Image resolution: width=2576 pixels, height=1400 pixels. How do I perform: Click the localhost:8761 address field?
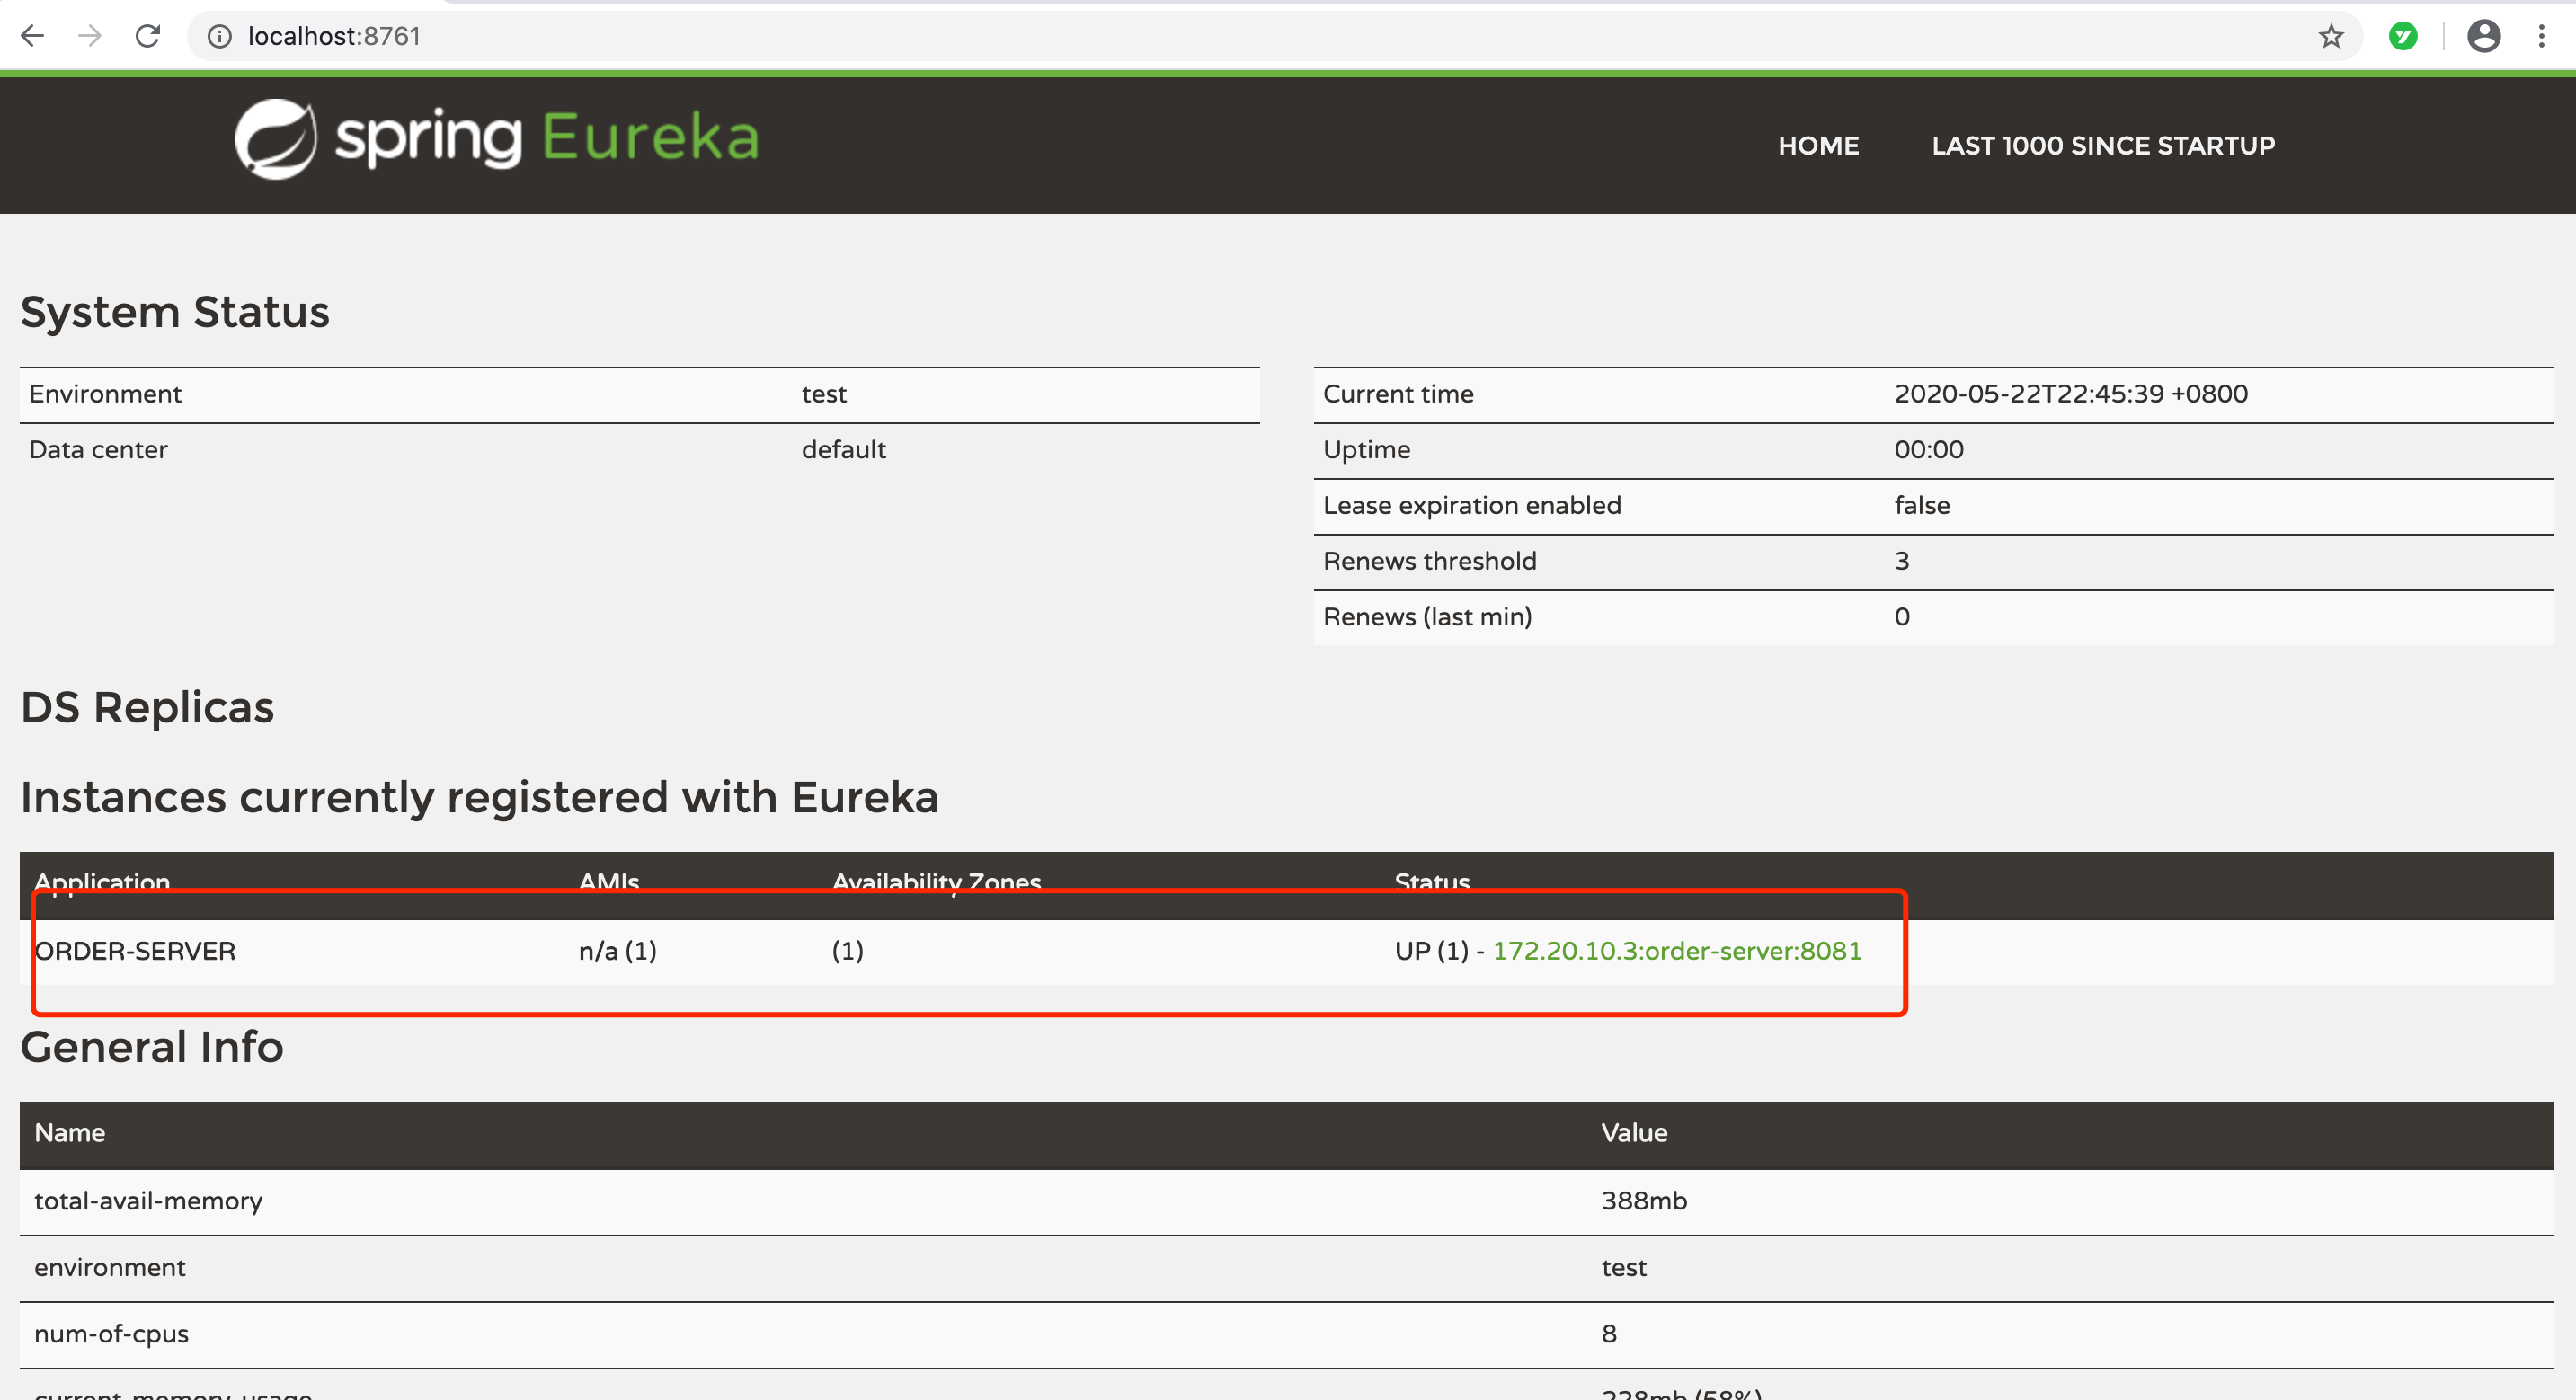tap(334, 36)
